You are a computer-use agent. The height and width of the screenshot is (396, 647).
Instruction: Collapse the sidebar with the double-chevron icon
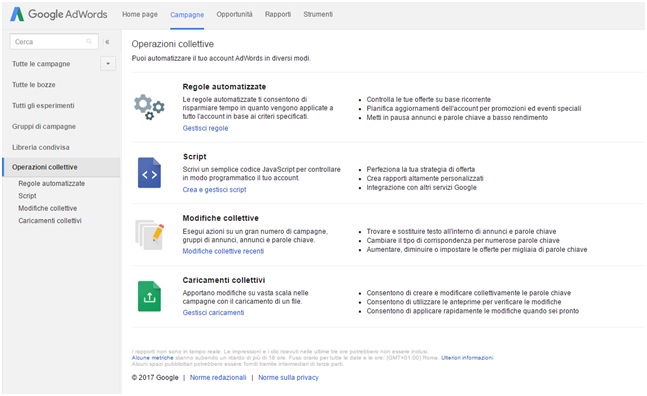pos(107,42)
